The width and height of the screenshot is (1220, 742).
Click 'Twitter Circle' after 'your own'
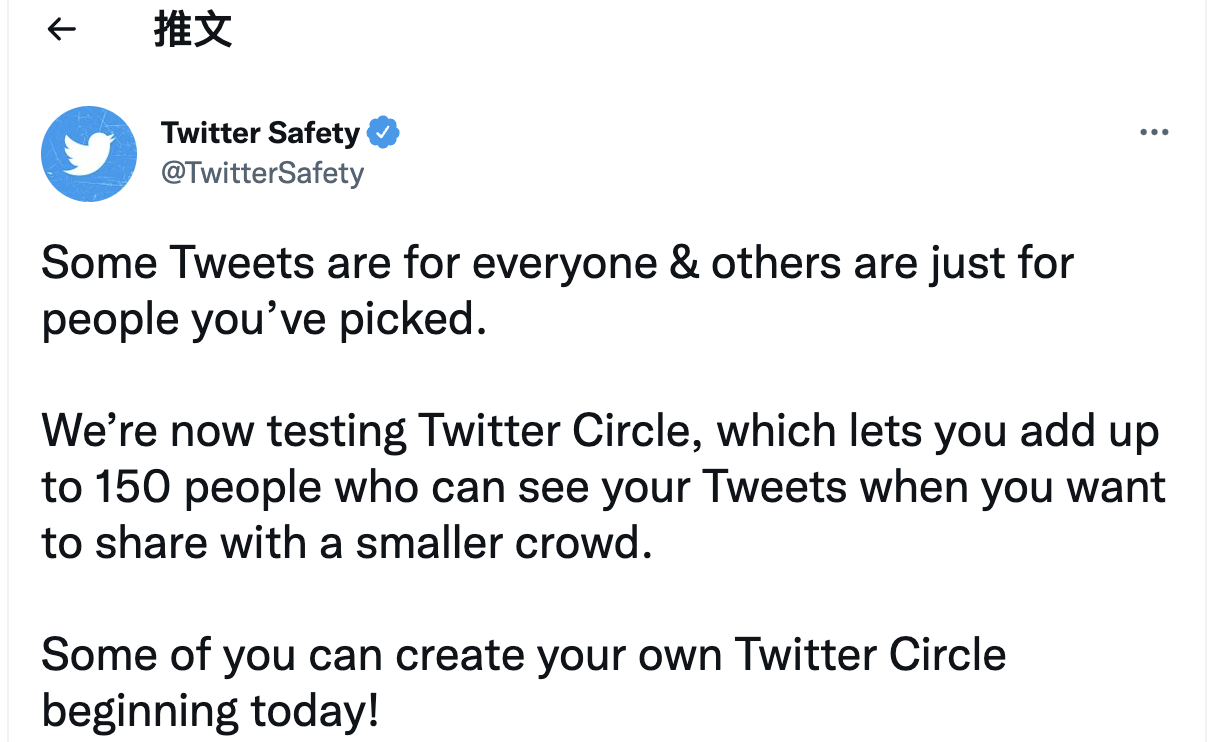pos(870,656)
